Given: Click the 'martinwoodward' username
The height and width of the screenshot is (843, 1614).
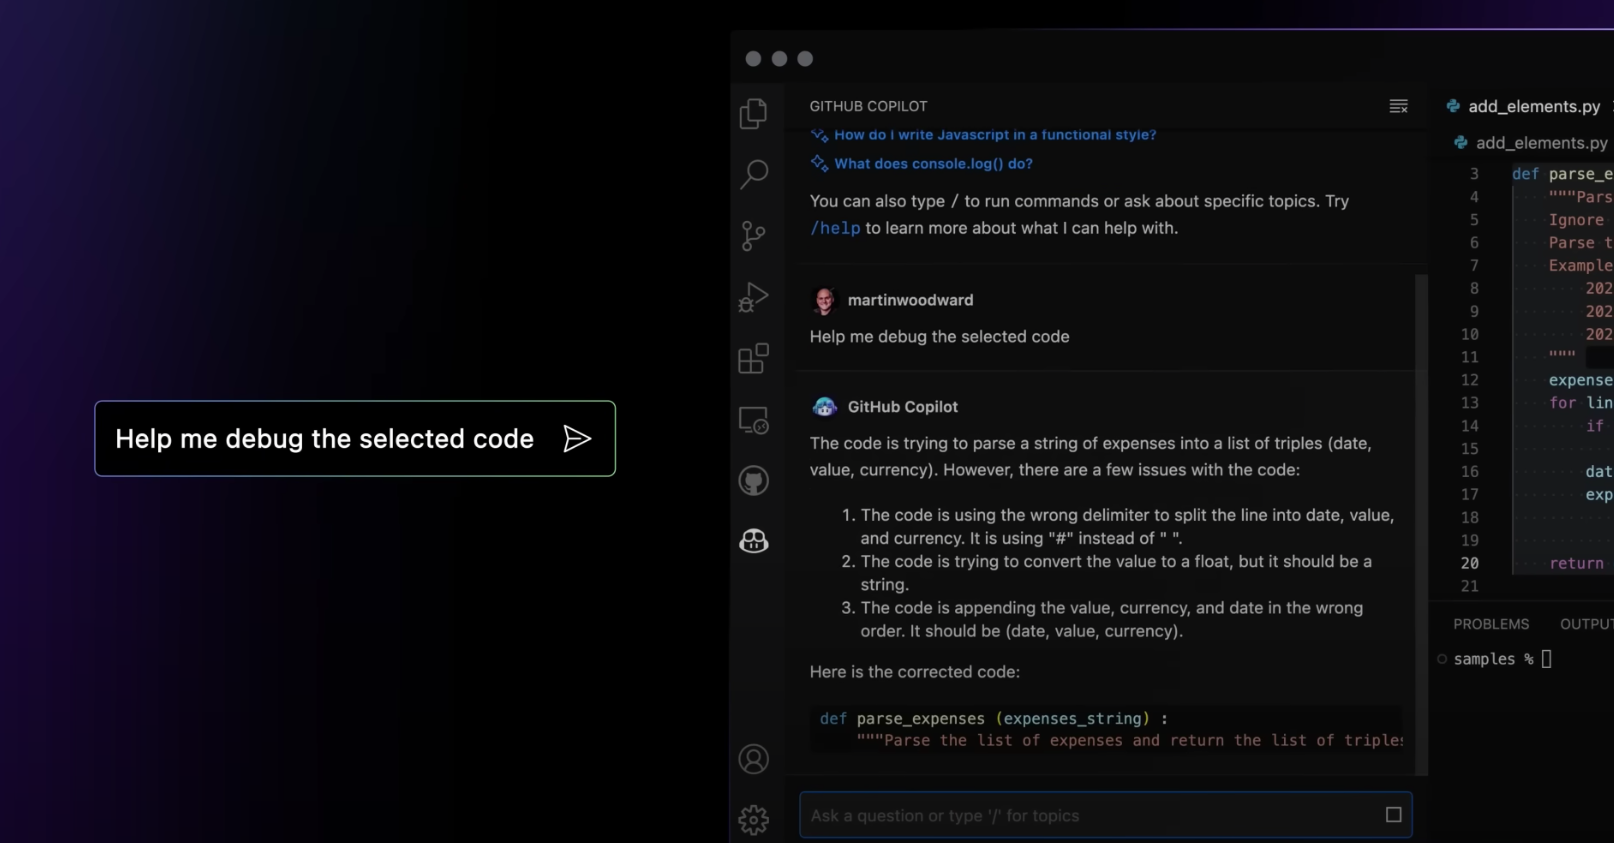Looking at the screenshot, I should click(x=910, y=300).
